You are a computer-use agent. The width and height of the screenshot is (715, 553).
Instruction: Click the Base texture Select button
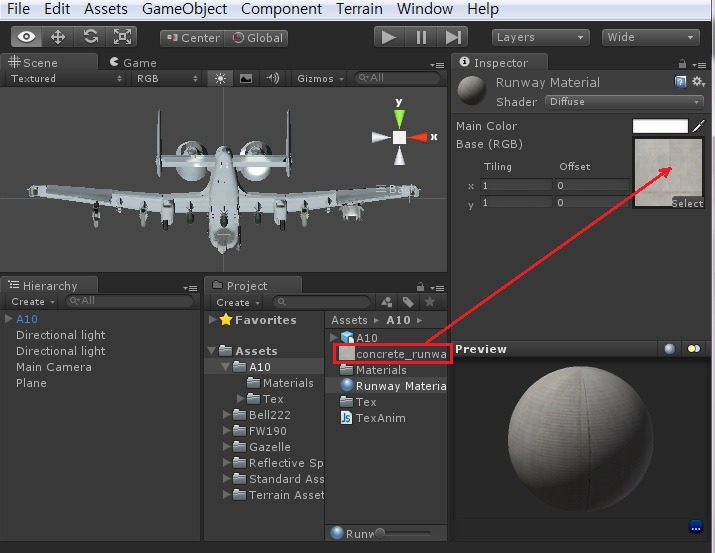coord(687,203)
